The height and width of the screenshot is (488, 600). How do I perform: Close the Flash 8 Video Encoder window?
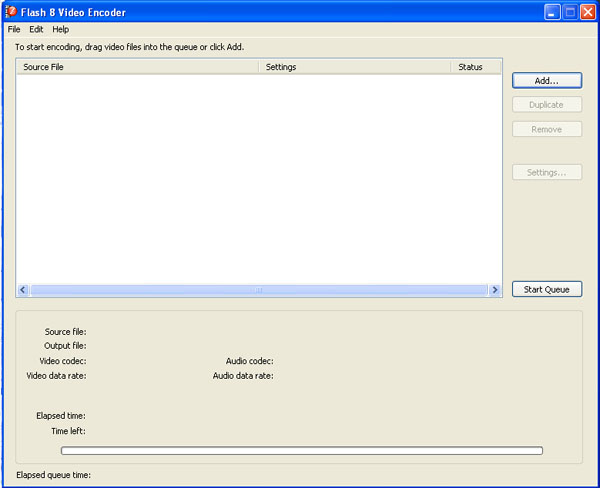tap(588, 12)
